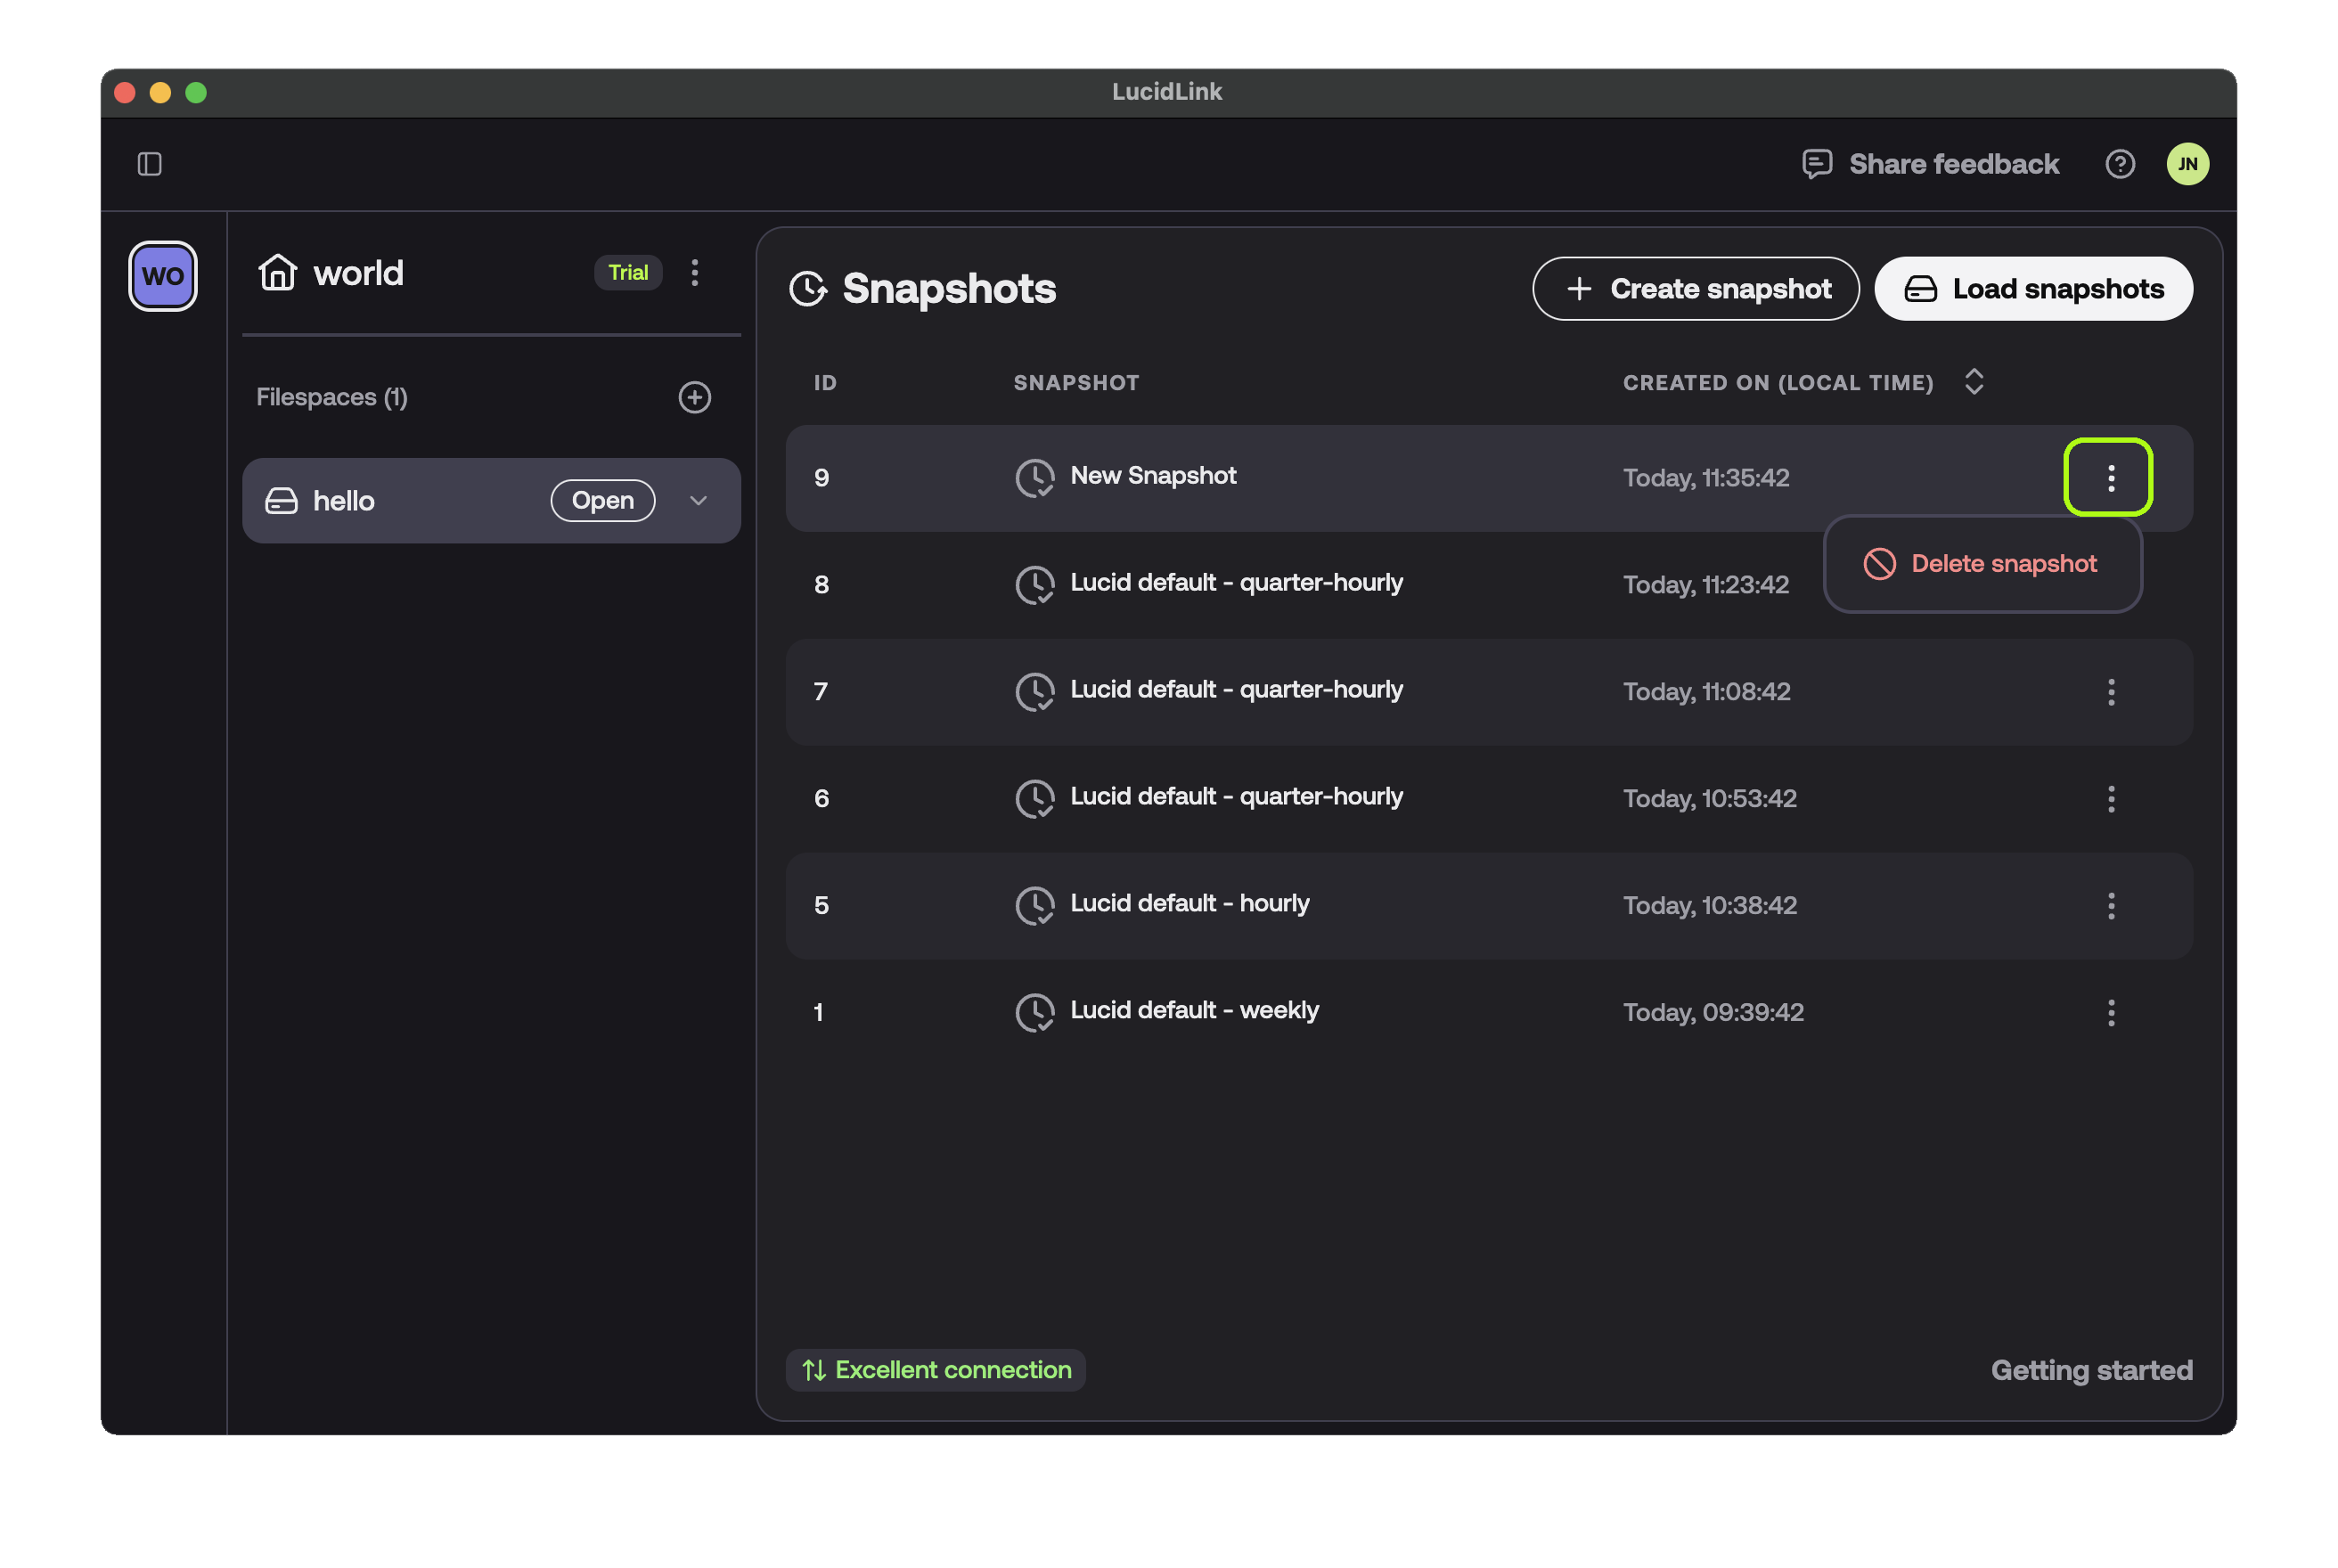The width and height of the screenshot is (2338, 1568).
Task: Expand the hello filespace chevron
Action: click(699, 500)
